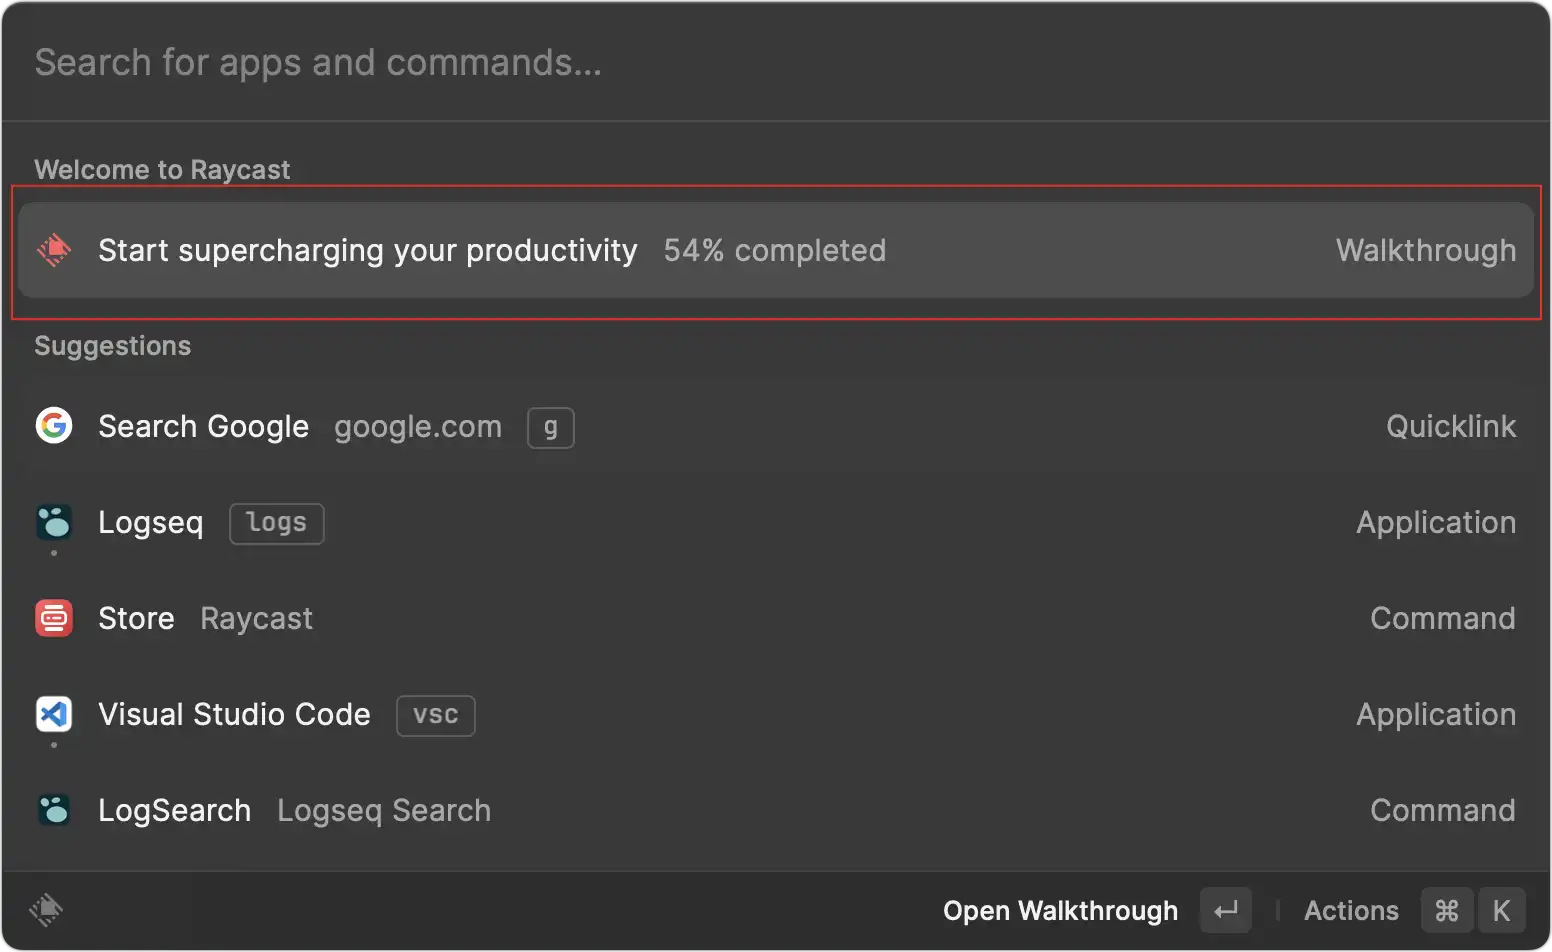1552x952 pixels.
Task: Open the Actions menu
Action: point(1351,911)
